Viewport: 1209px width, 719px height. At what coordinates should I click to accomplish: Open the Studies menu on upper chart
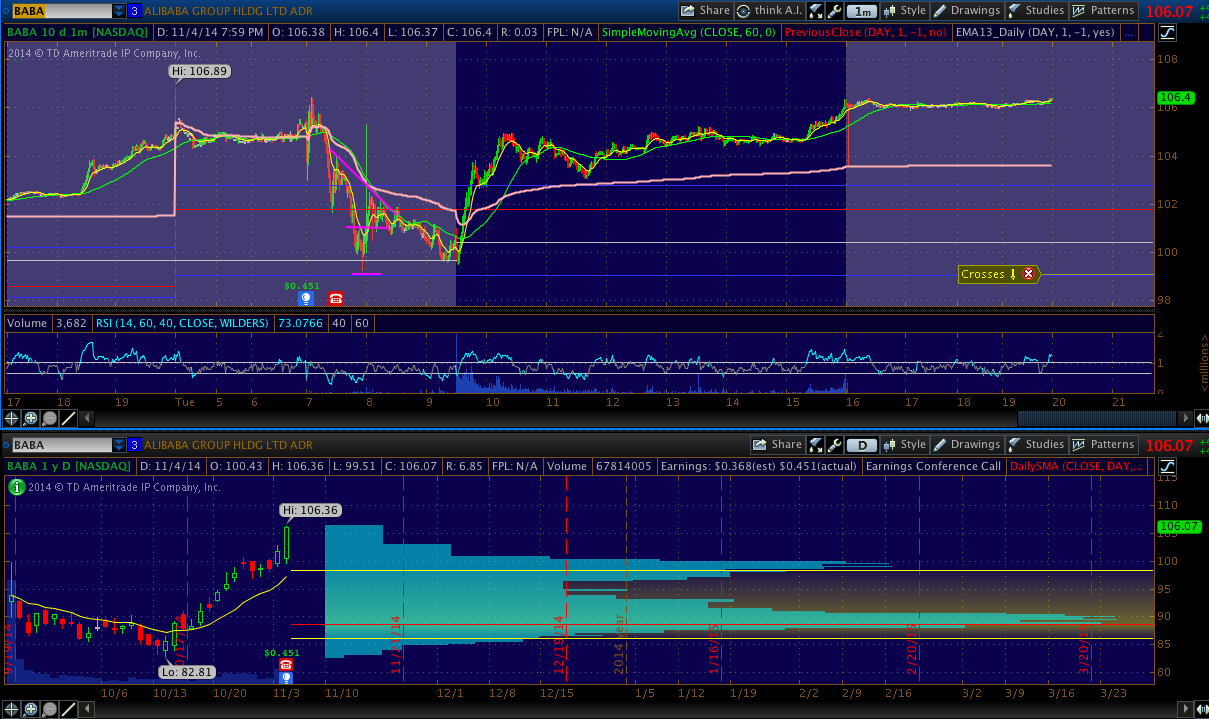point(1036,11)
